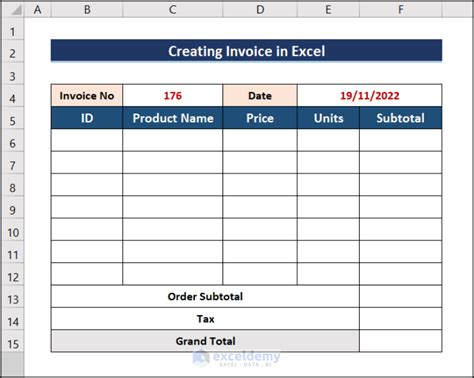Click the 'Units' heading cell

[328, 118]
